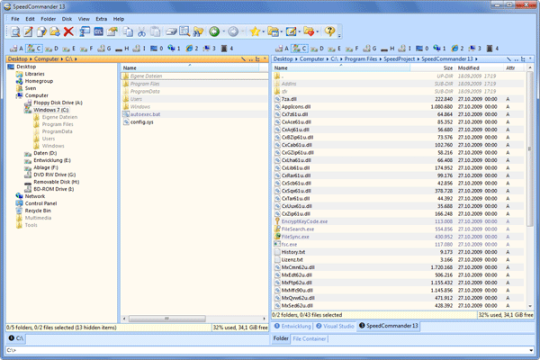The height and width of the screenshot is (360, 540).
Task: Click SpeedProject in right breadcrumb
Action: click(x=399, y=59)
